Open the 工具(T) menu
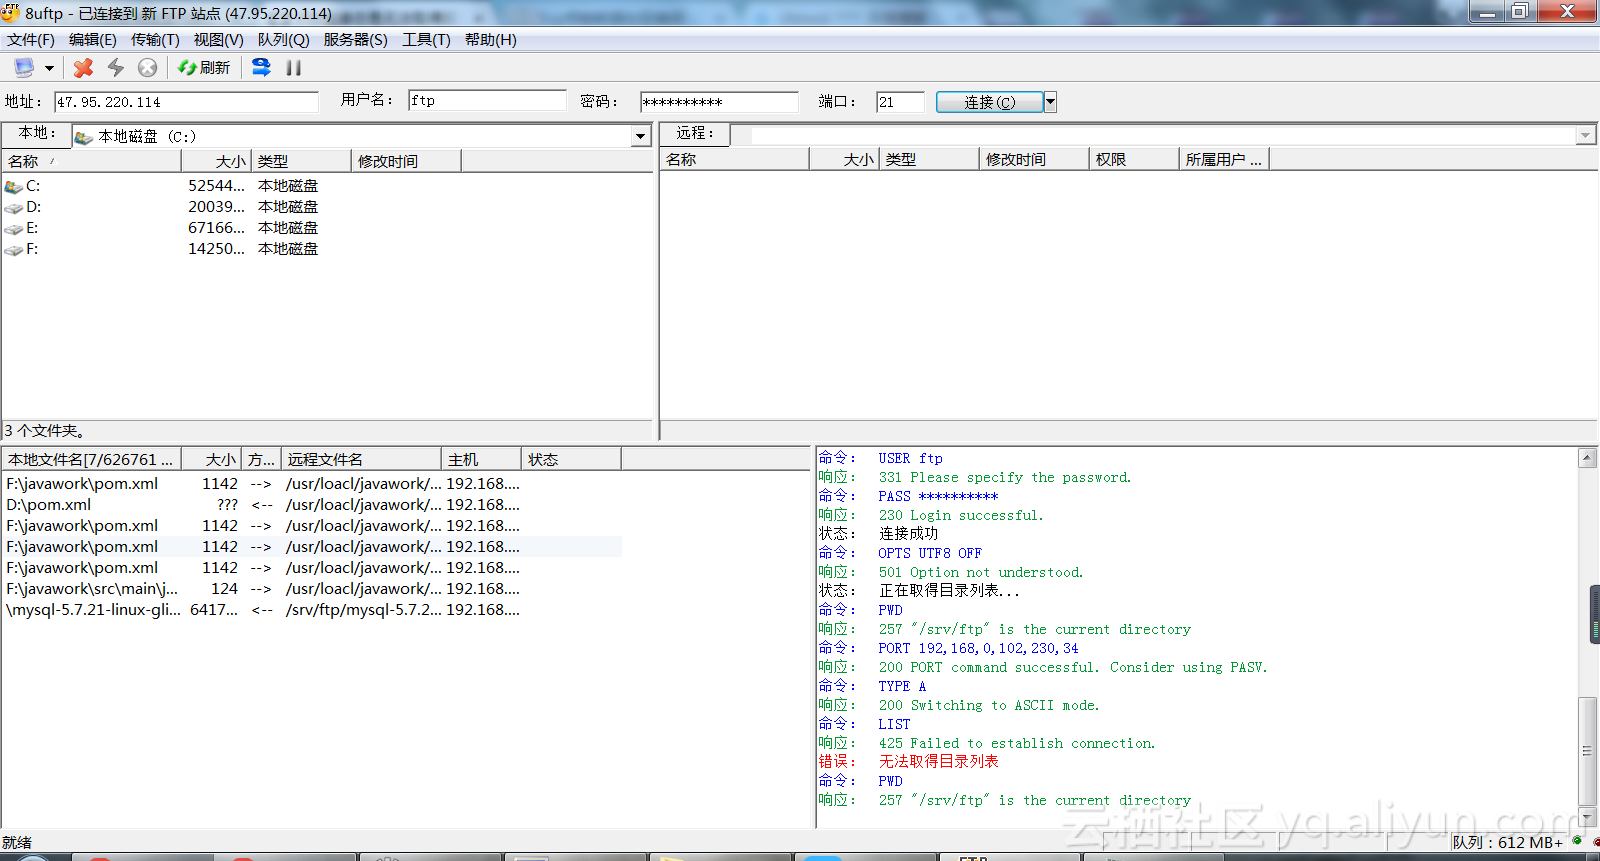1600x861 pixels. click(x=426, y=40)
